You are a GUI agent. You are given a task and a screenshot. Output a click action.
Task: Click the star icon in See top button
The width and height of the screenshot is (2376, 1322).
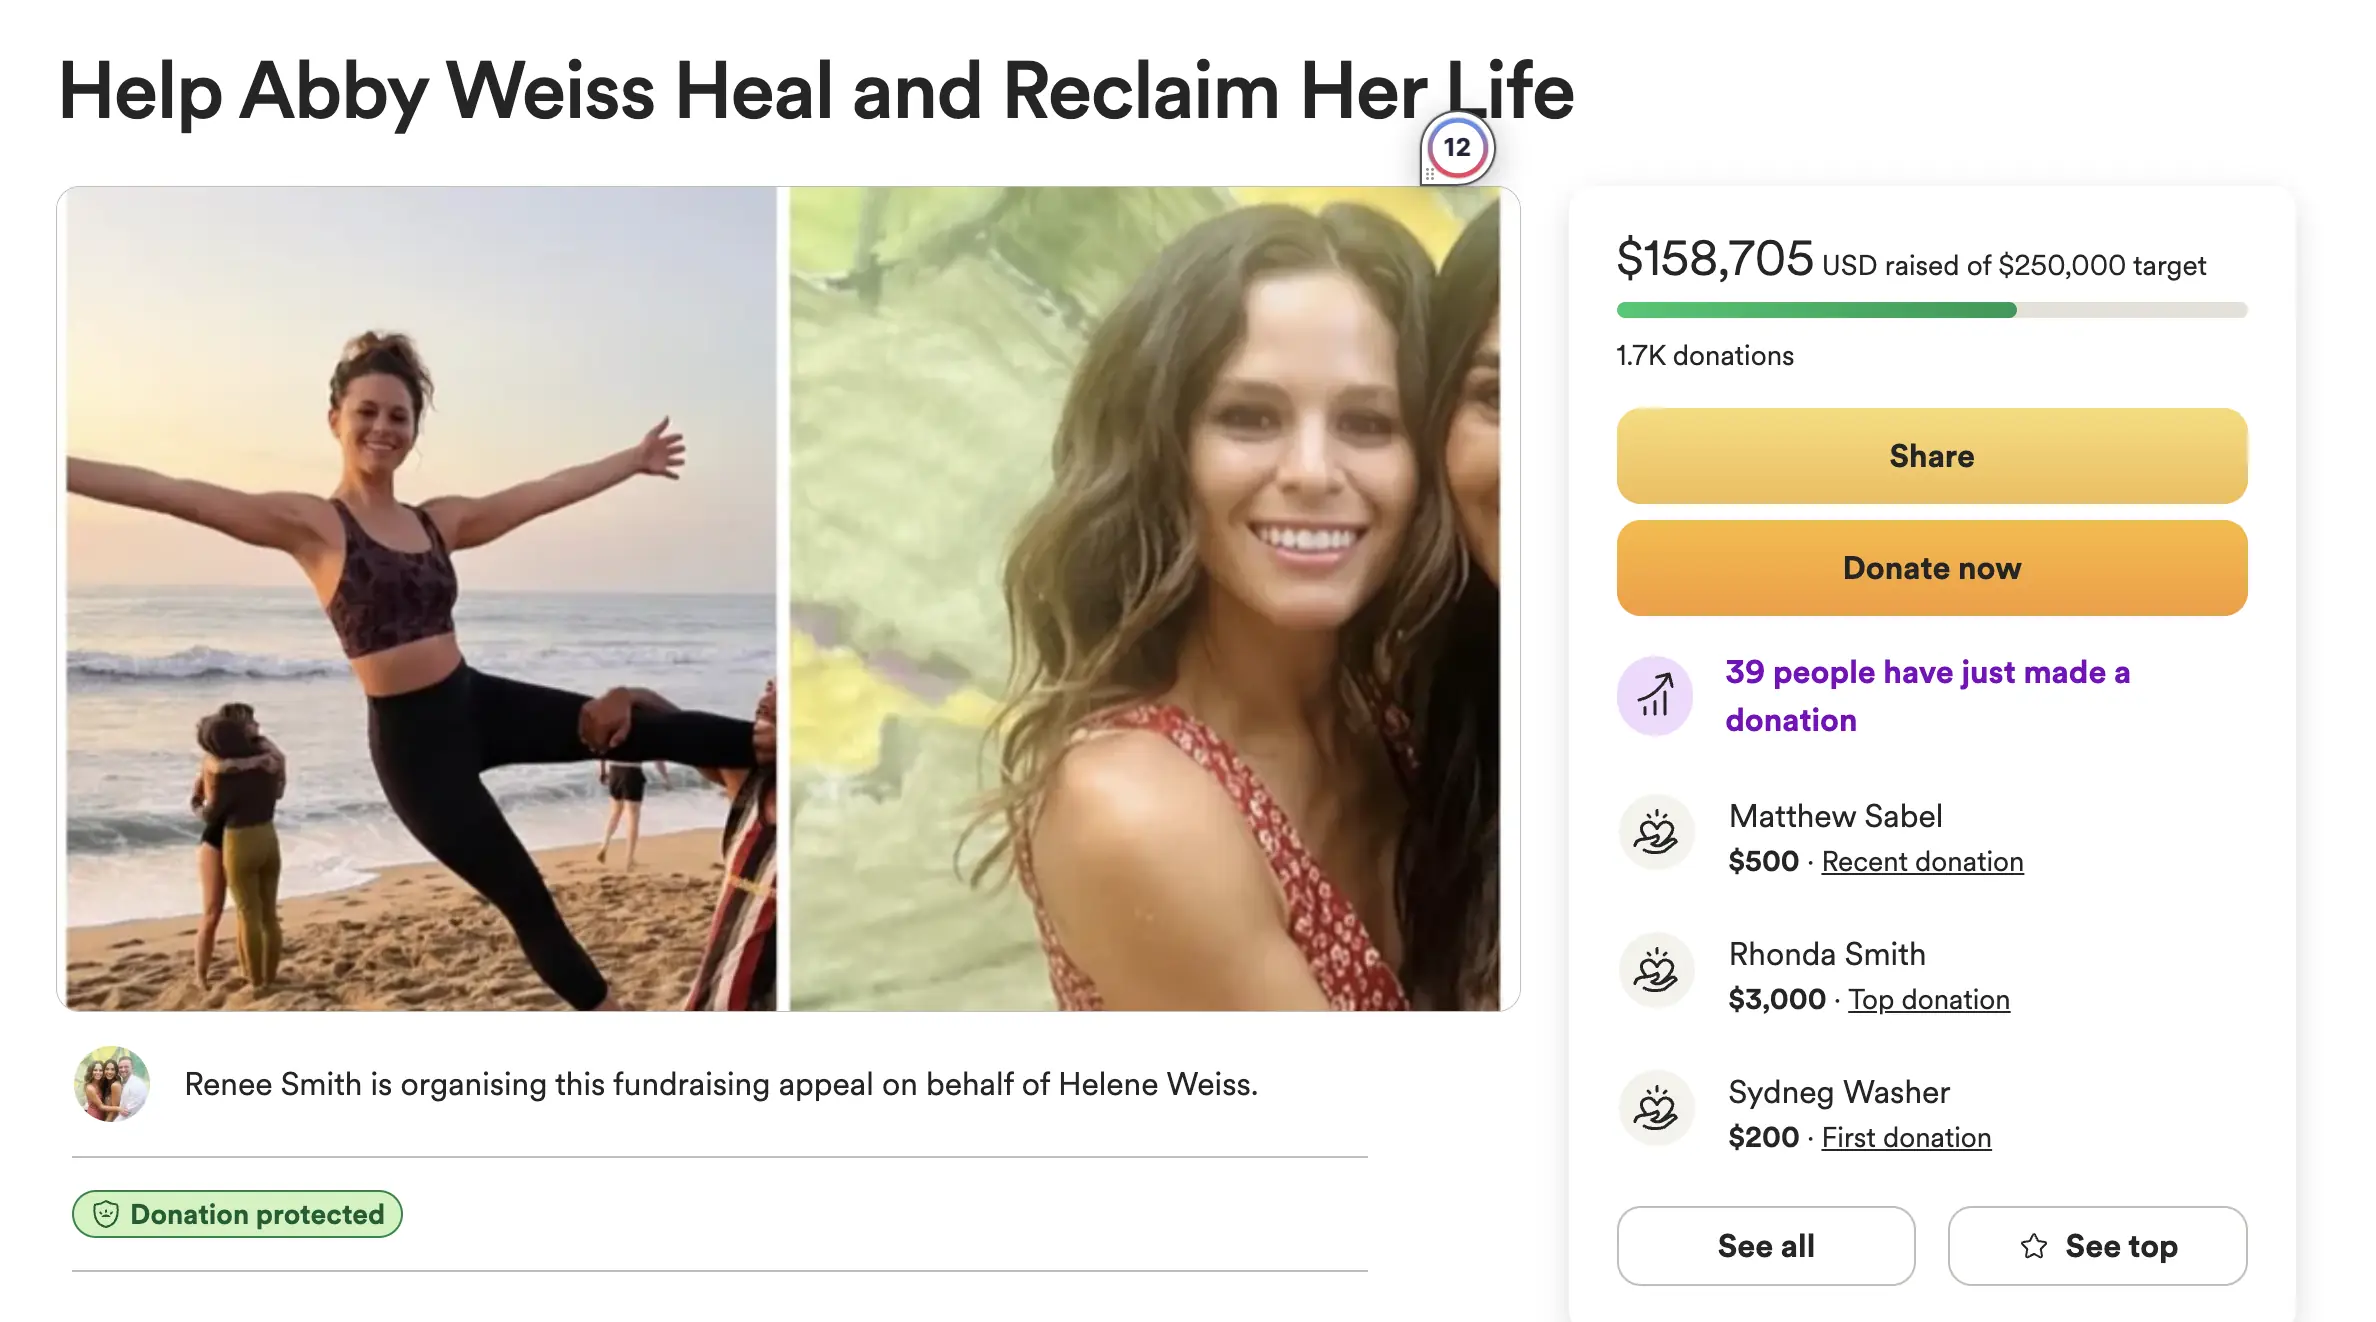[2033, 1246]
